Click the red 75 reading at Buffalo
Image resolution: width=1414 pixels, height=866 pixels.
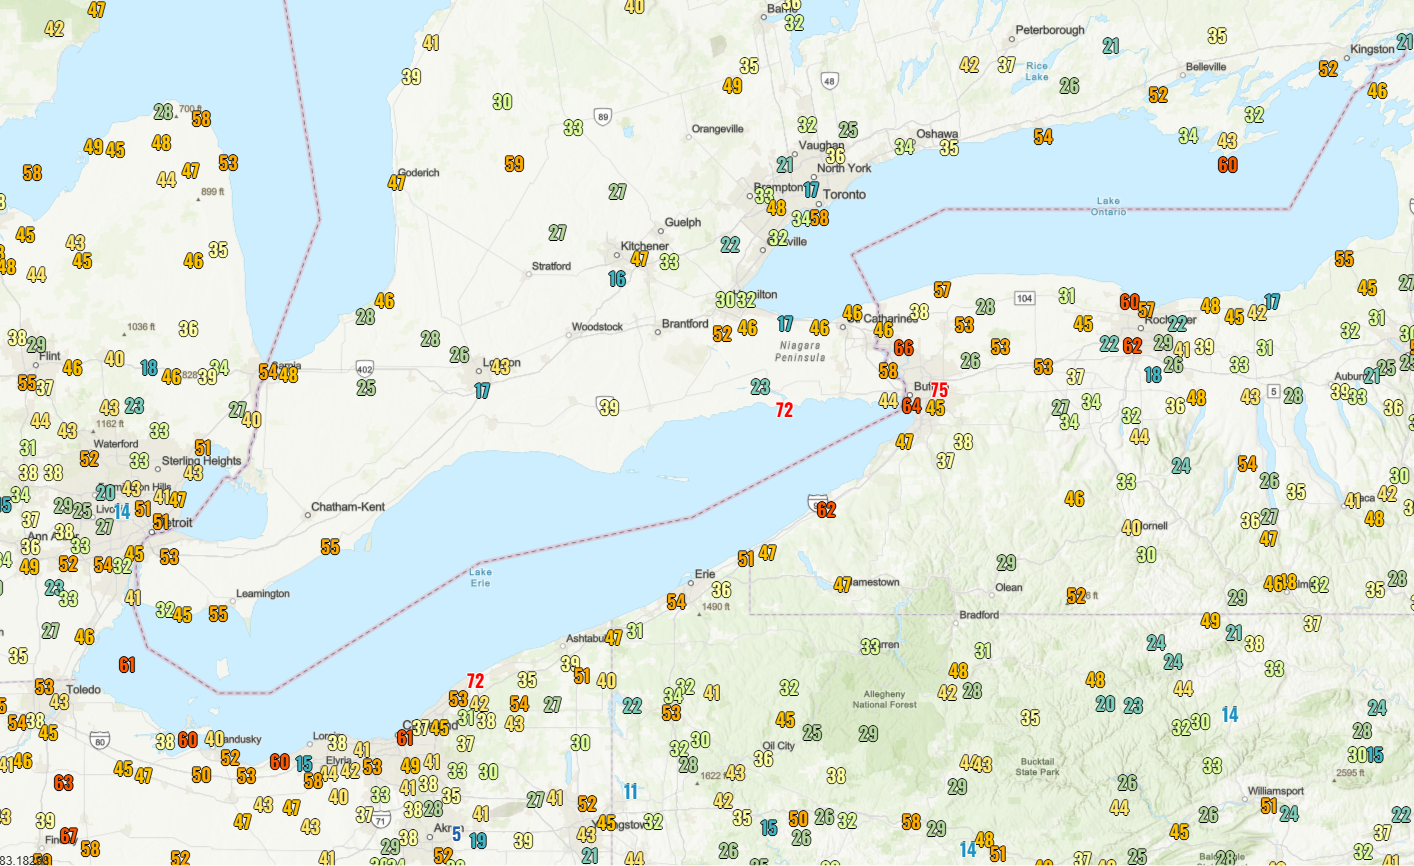tap(939, 391)
